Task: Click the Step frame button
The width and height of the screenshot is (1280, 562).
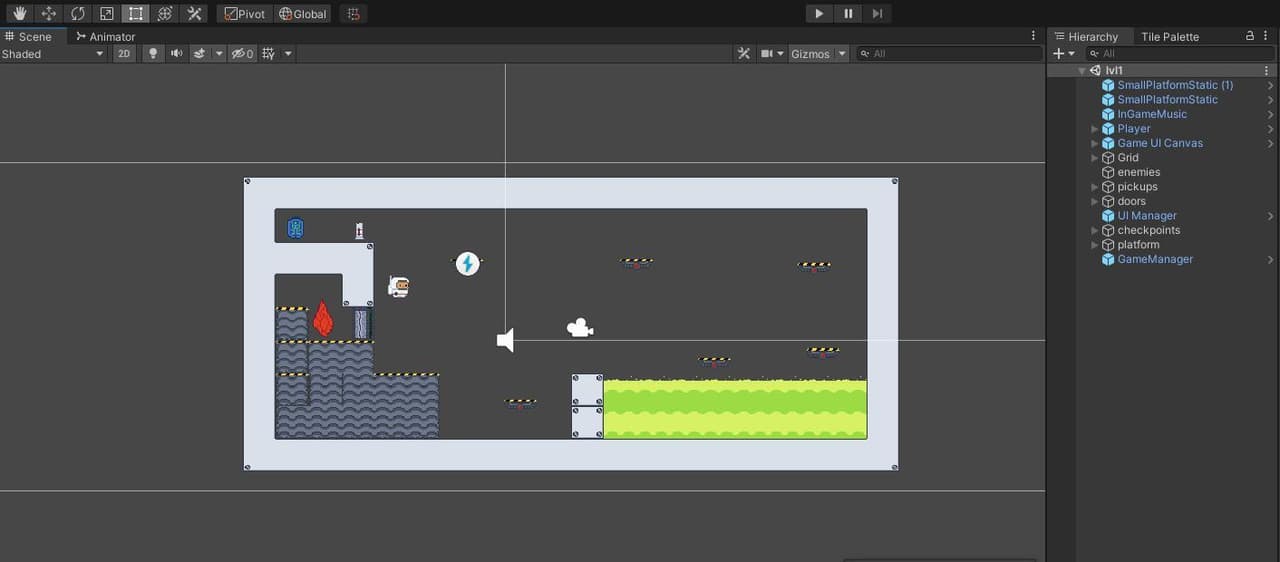Action: [x=877, y=14]
